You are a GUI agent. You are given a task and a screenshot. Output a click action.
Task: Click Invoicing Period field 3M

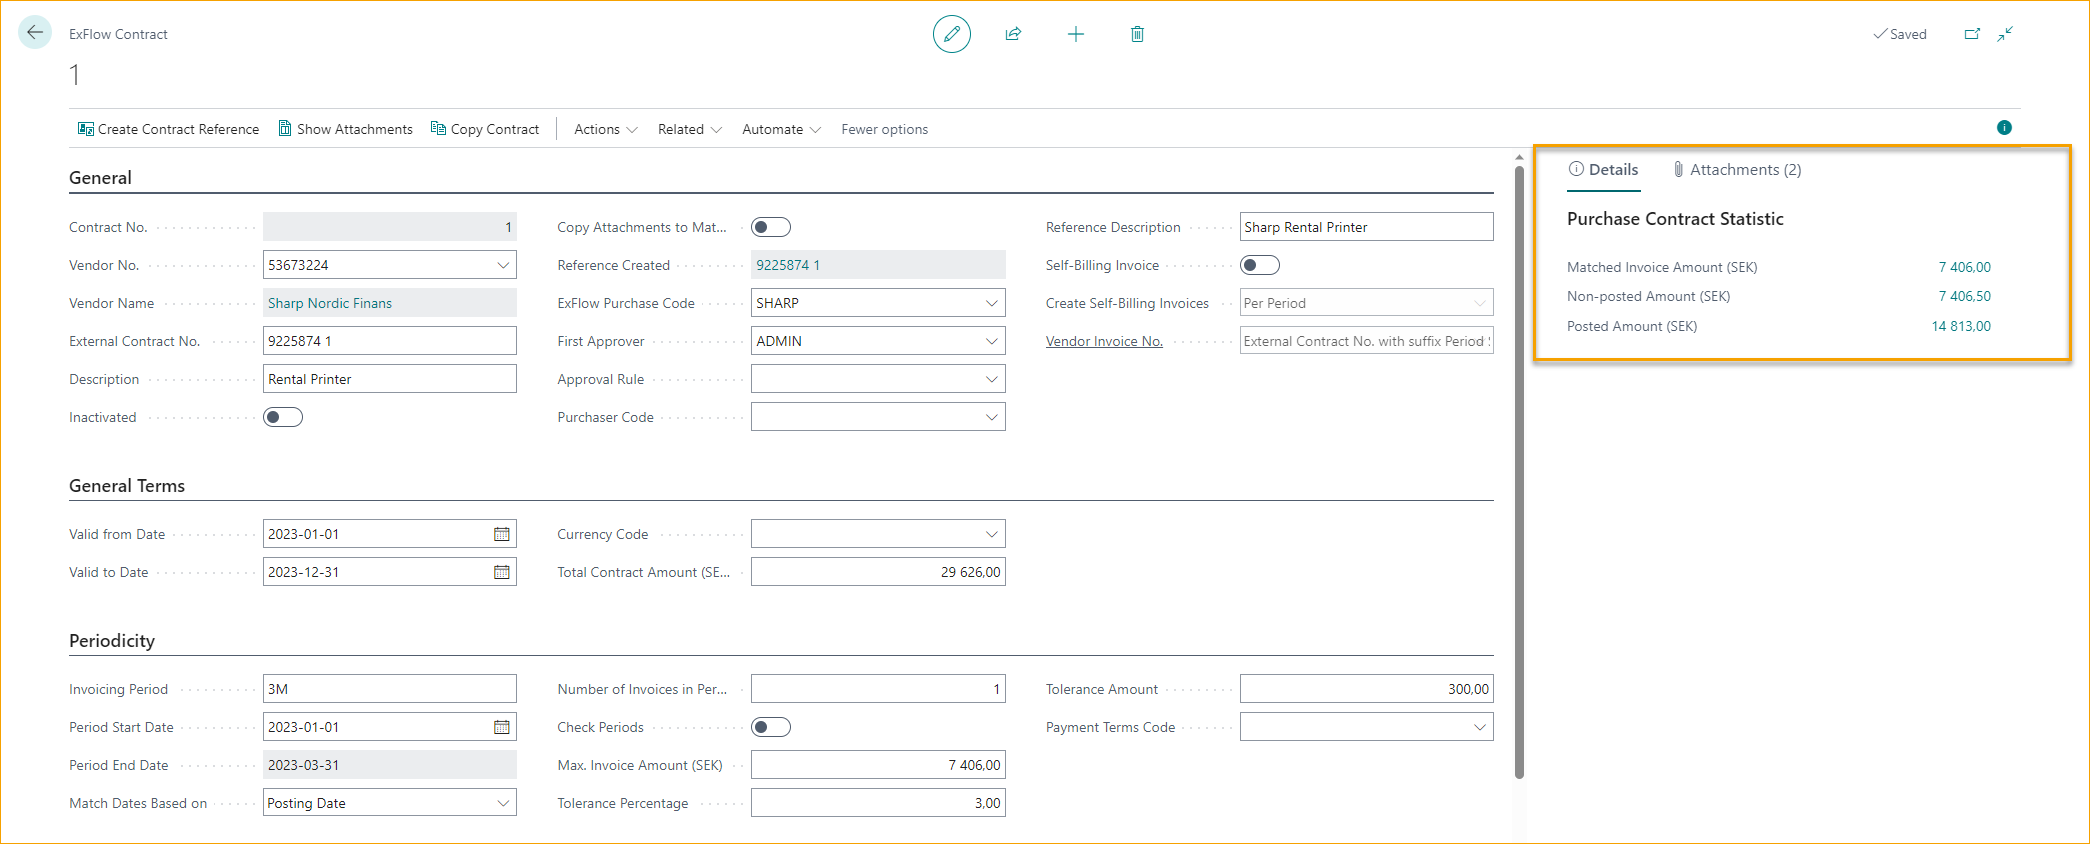(390, 689)
